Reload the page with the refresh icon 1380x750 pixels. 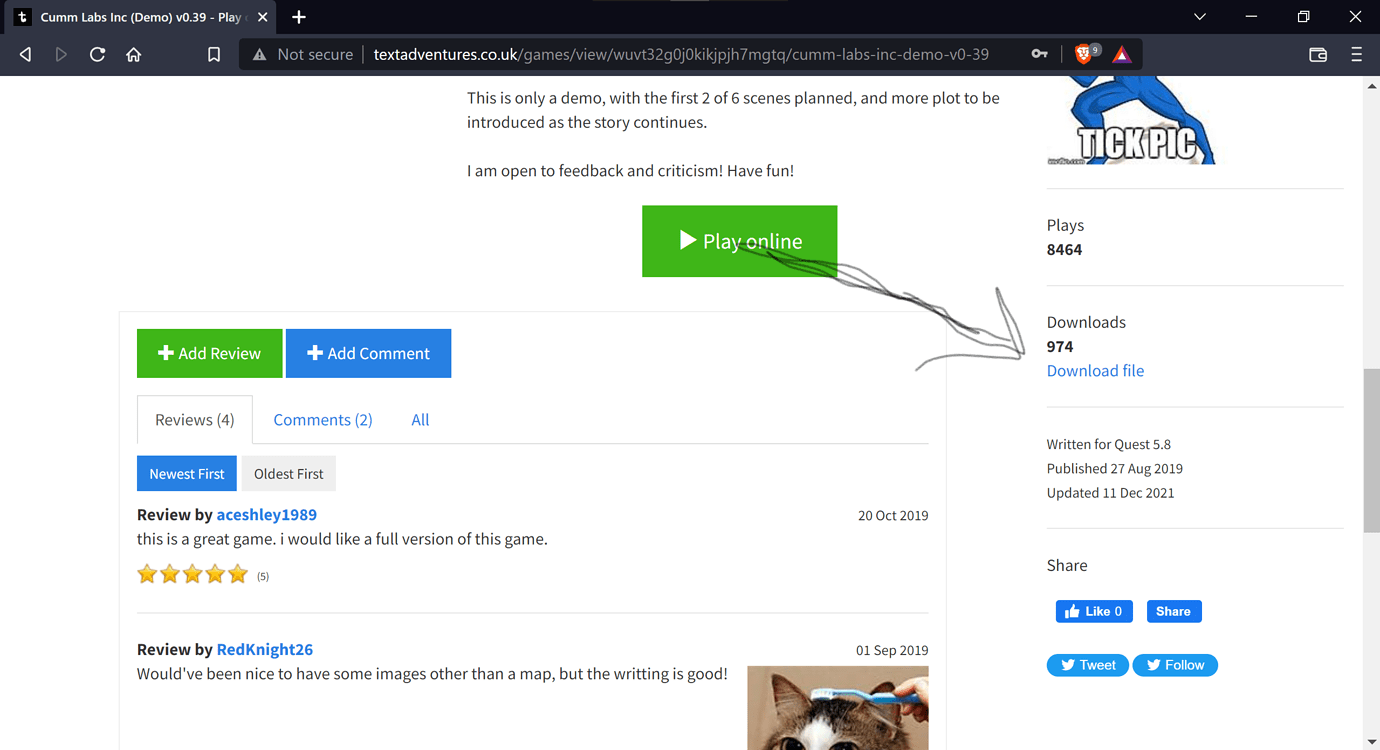pyautogui.click(x=97, y=55)
